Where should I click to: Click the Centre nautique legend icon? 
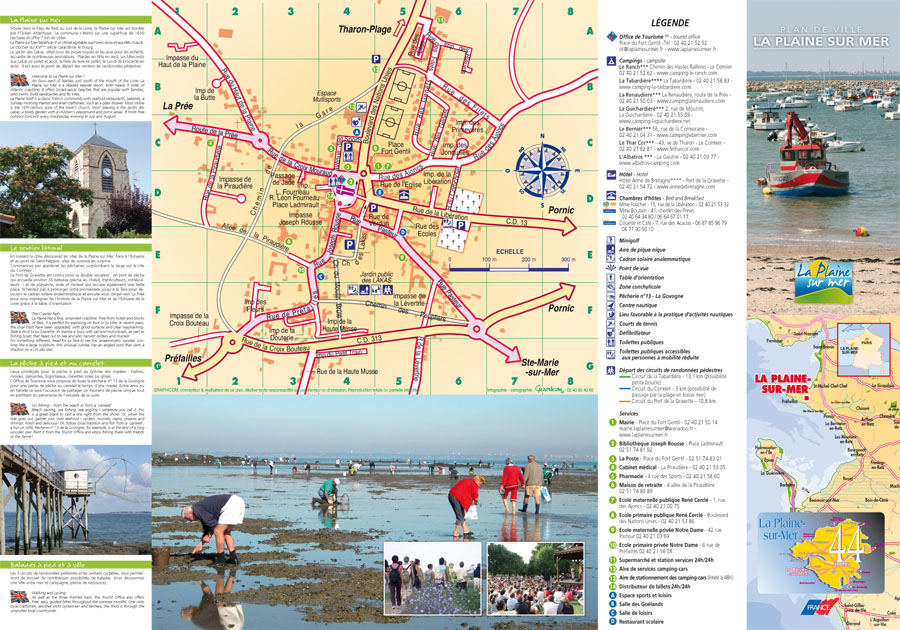point(611,305)
